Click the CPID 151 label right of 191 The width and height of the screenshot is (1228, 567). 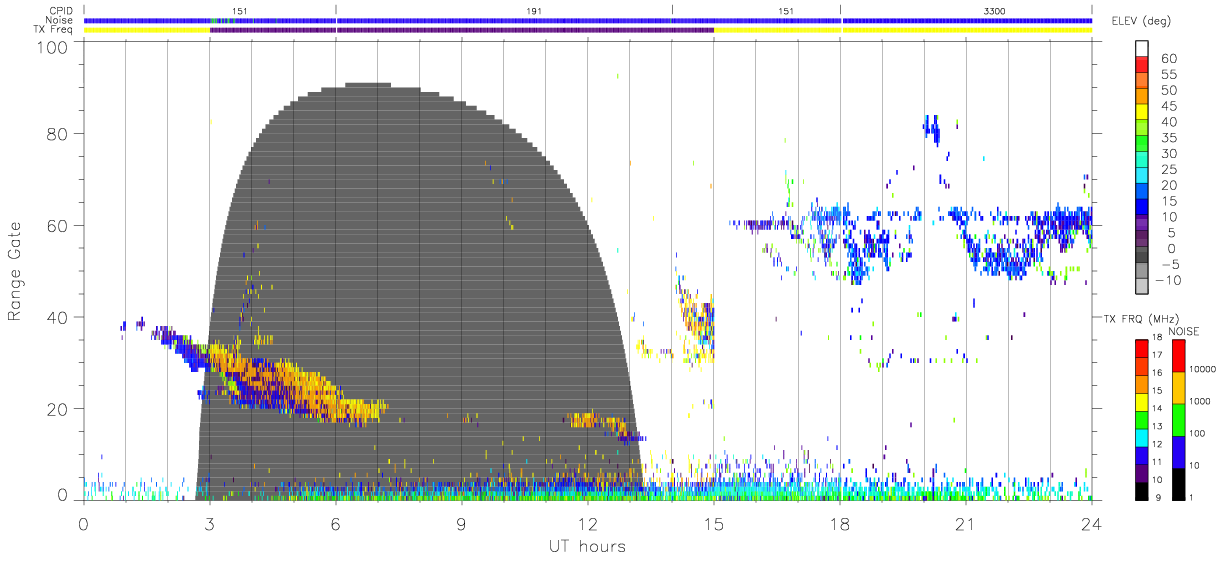point(787,11)
